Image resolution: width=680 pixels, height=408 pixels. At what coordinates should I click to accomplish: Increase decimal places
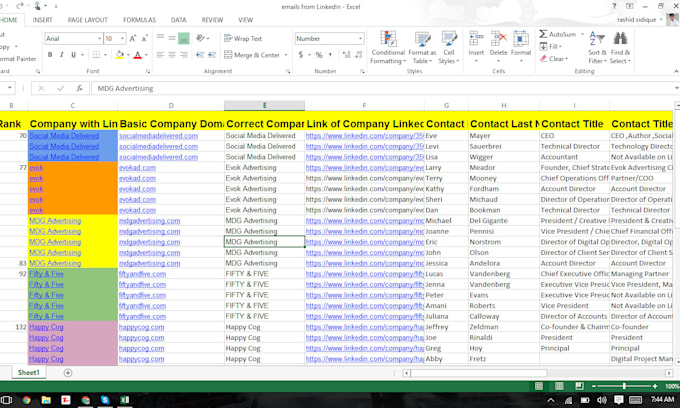click(x=346, y=55)
